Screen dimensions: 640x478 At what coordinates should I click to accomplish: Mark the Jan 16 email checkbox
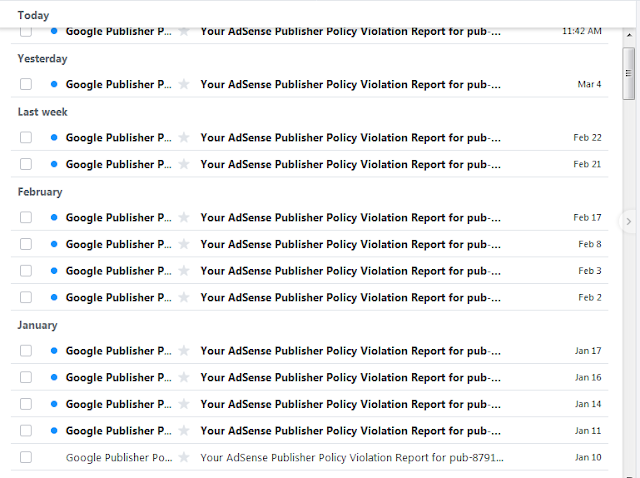point(26,377)
